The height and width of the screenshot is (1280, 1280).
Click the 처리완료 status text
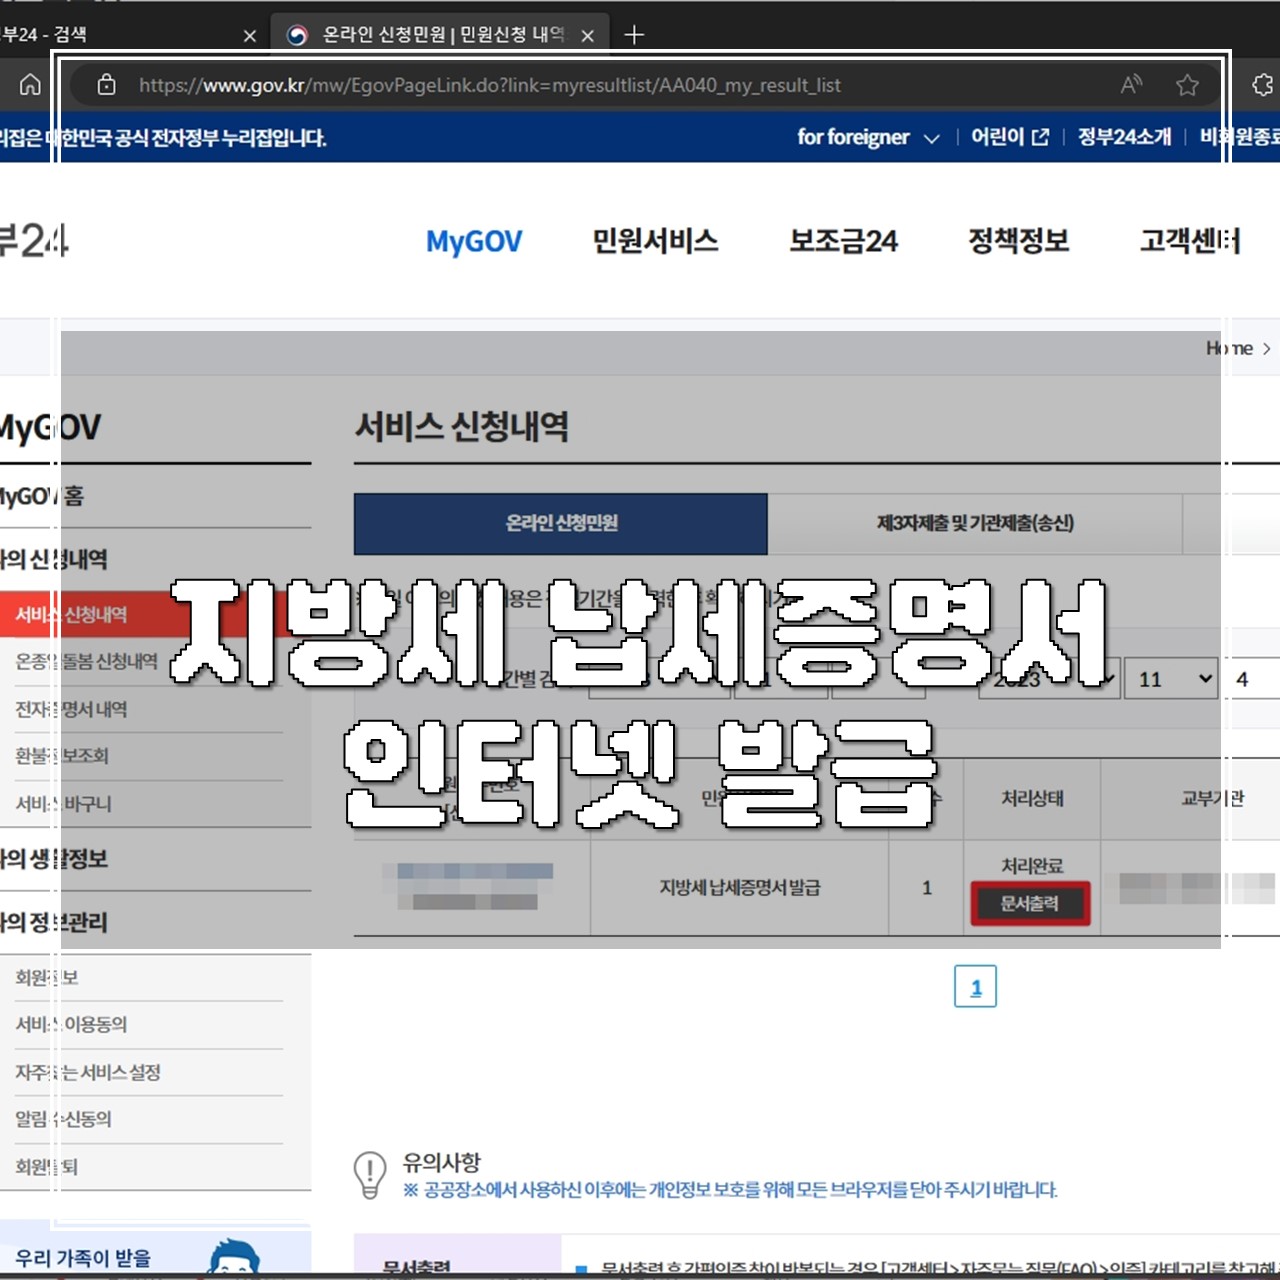click(1032, 866)
